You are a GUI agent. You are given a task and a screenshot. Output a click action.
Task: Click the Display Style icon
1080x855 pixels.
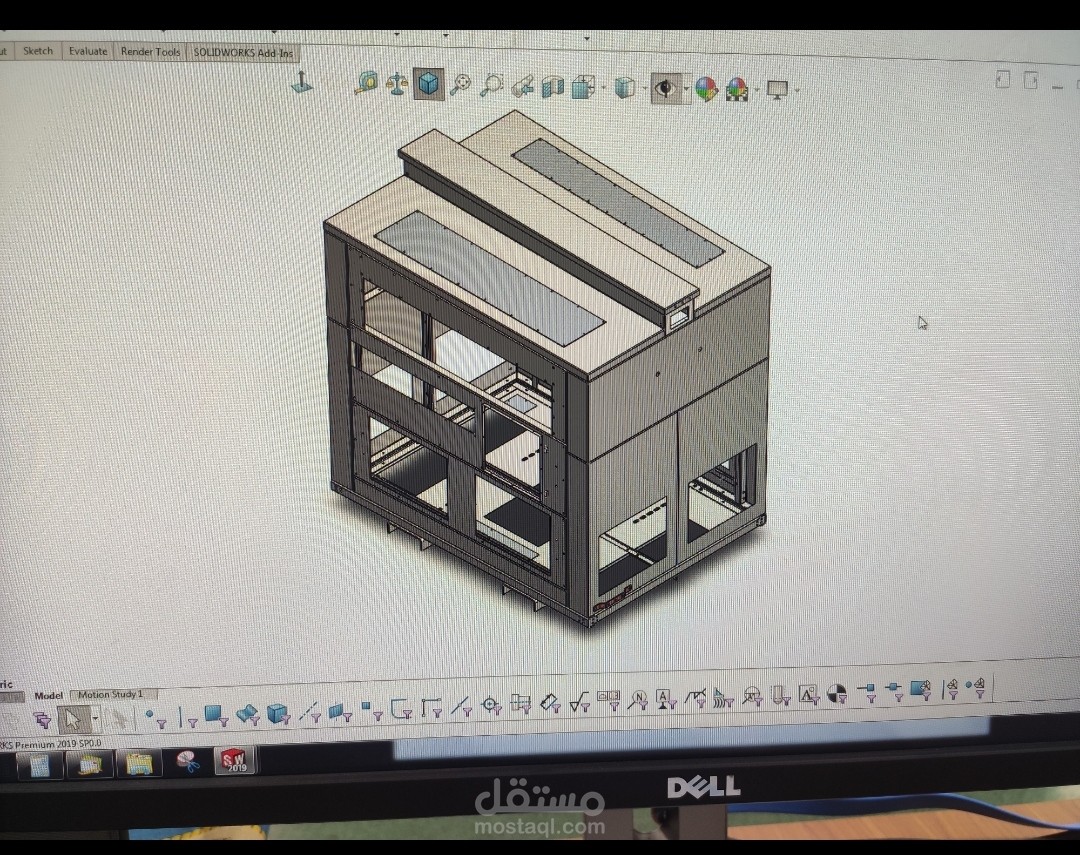coord(624,87)
